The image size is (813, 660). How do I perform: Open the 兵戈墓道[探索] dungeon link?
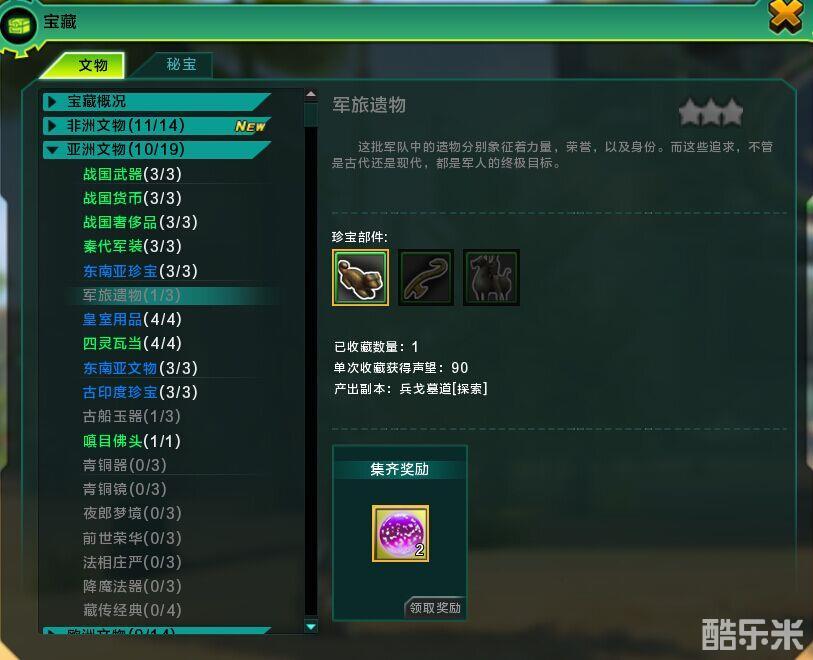click(x=443, y=389)
